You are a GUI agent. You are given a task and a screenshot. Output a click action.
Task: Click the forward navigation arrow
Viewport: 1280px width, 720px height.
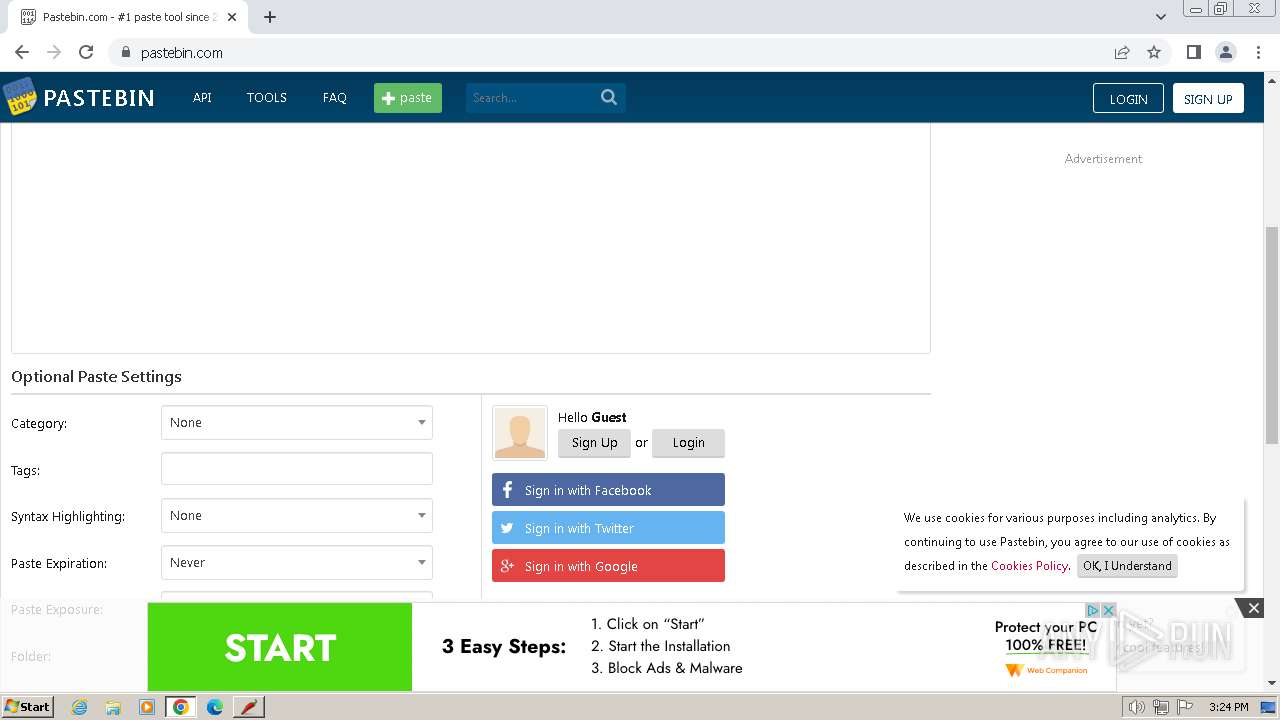pyautogui.click(x=54, y=52)
